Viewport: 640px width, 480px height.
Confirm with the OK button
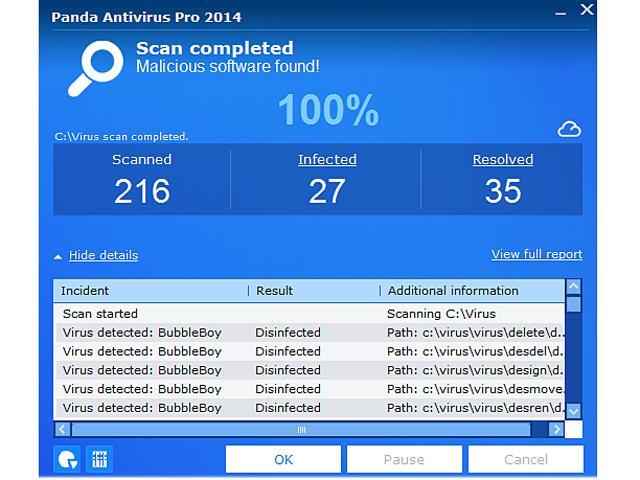pyautogui.click(x=283, y=460)
